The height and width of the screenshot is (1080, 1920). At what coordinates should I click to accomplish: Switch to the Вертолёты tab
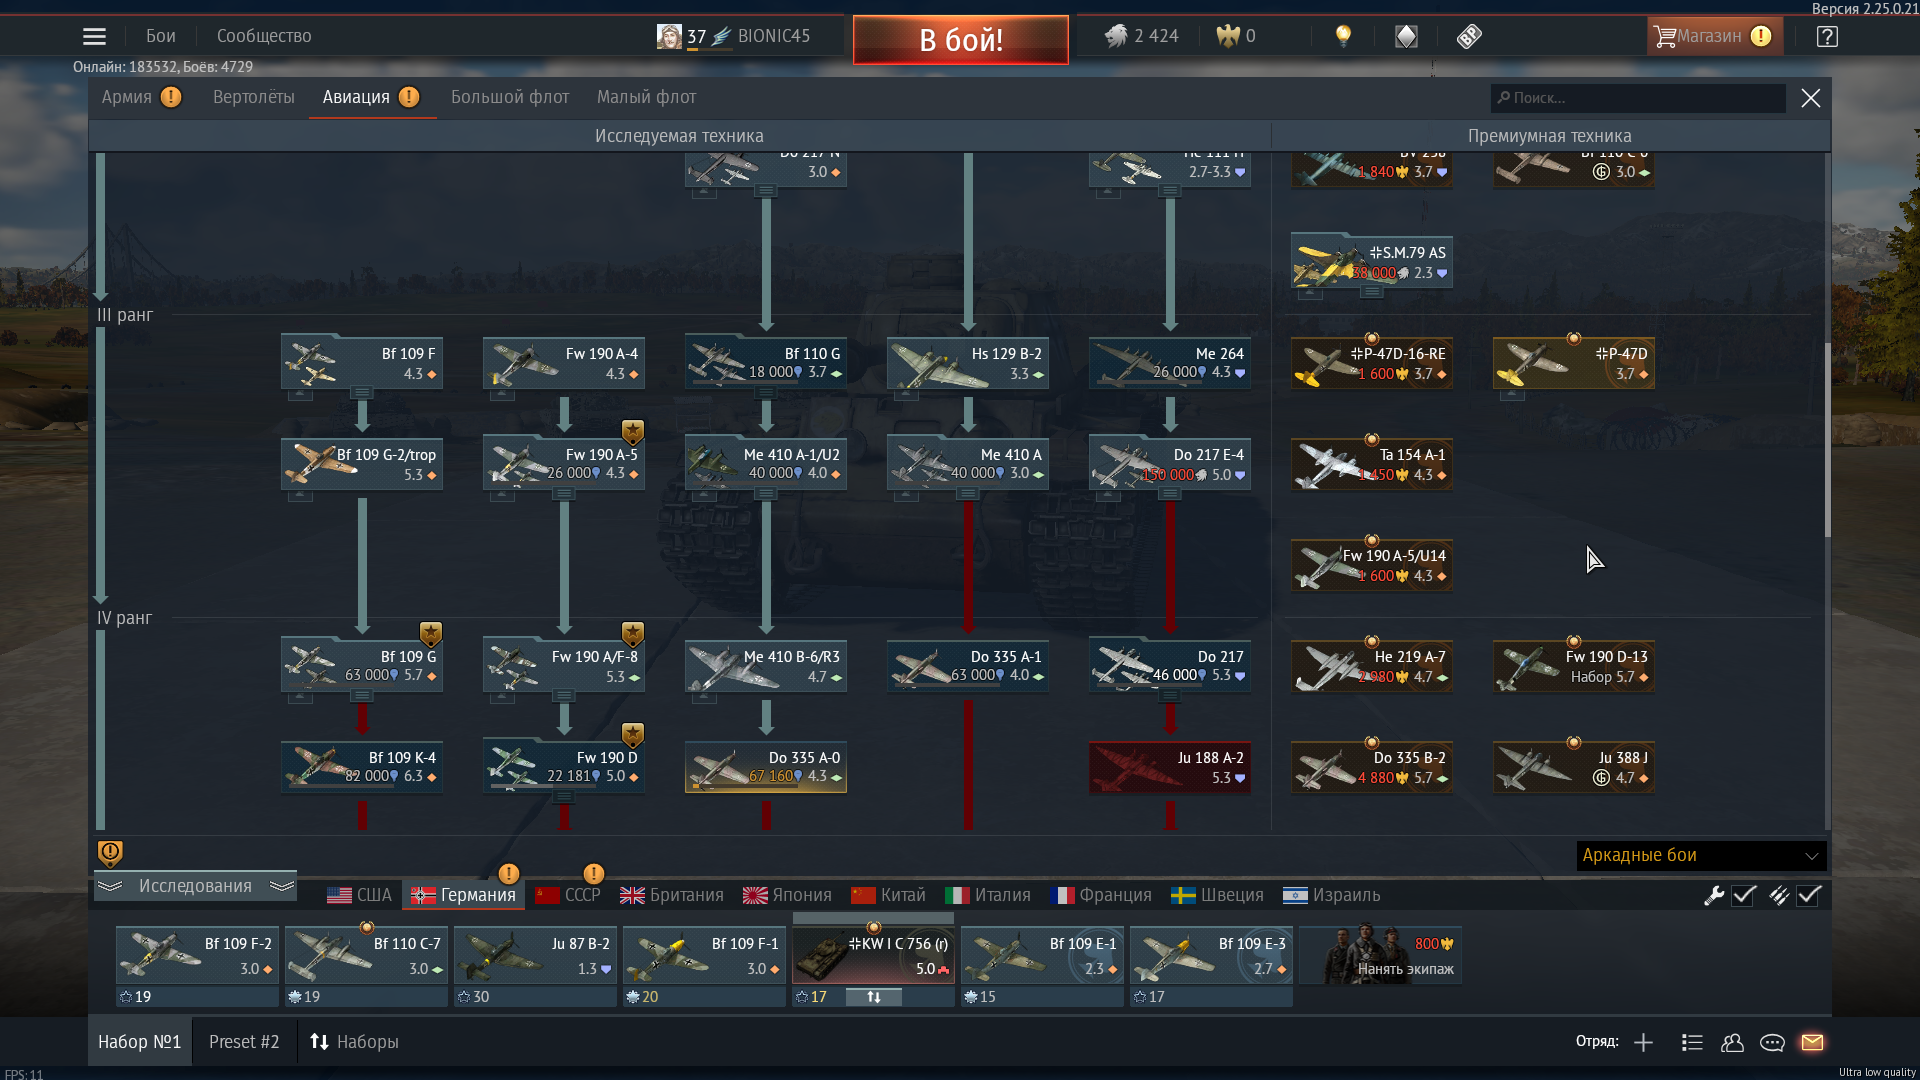254,97
